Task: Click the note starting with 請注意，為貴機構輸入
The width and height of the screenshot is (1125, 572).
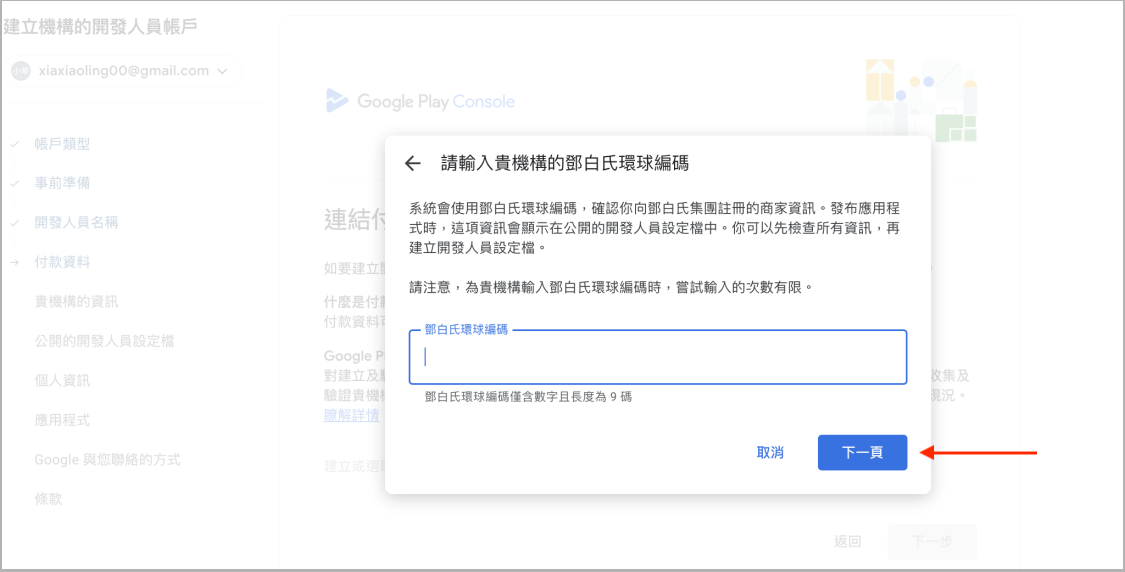Action: point(612,287)
